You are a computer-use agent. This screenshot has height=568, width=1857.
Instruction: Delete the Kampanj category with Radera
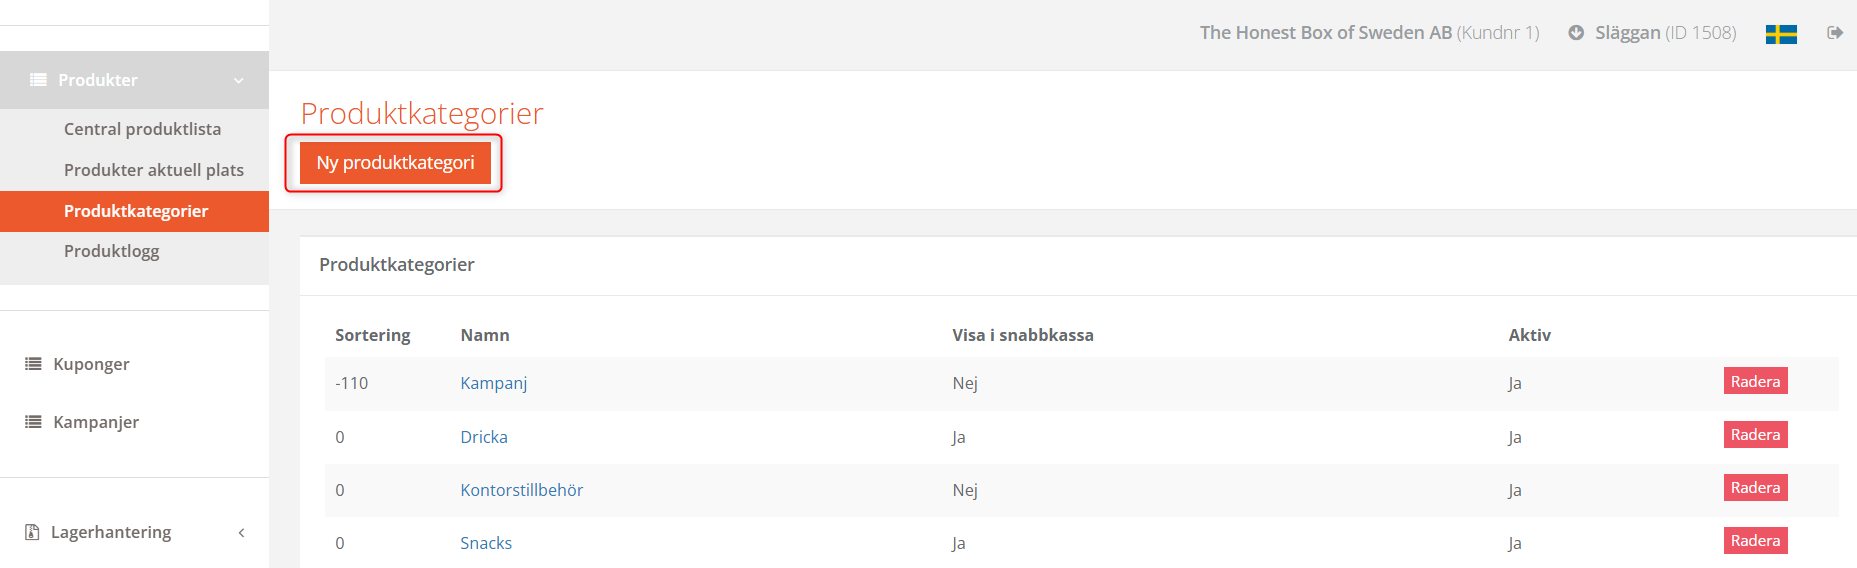click(1755, 382)
